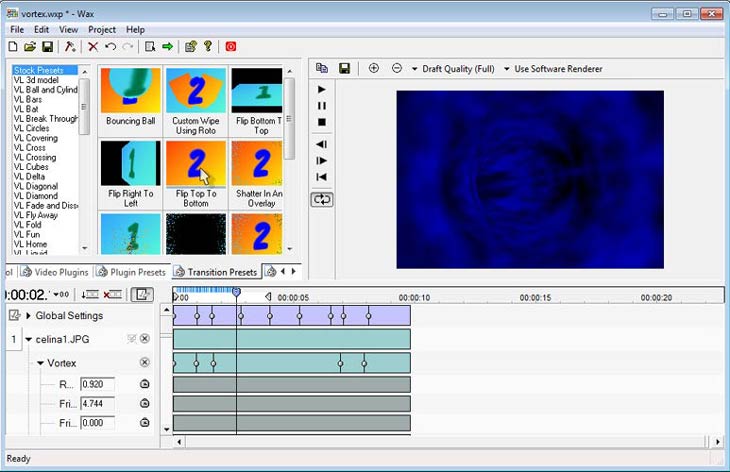Stop preview playback
The image size is (730, 472).
click(321, 122)
